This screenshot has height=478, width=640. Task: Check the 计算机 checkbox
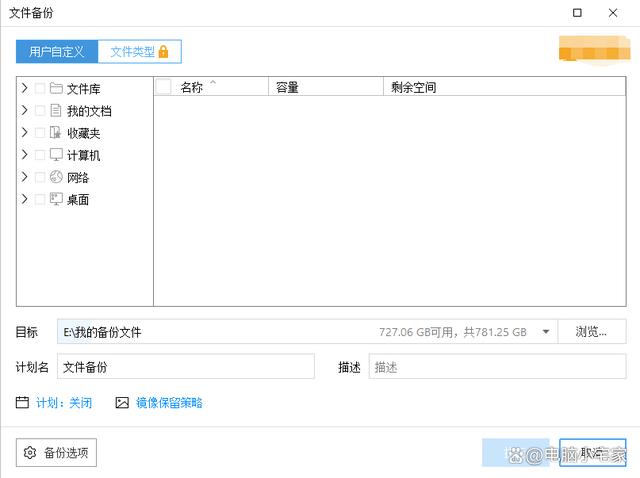(40, 155)
